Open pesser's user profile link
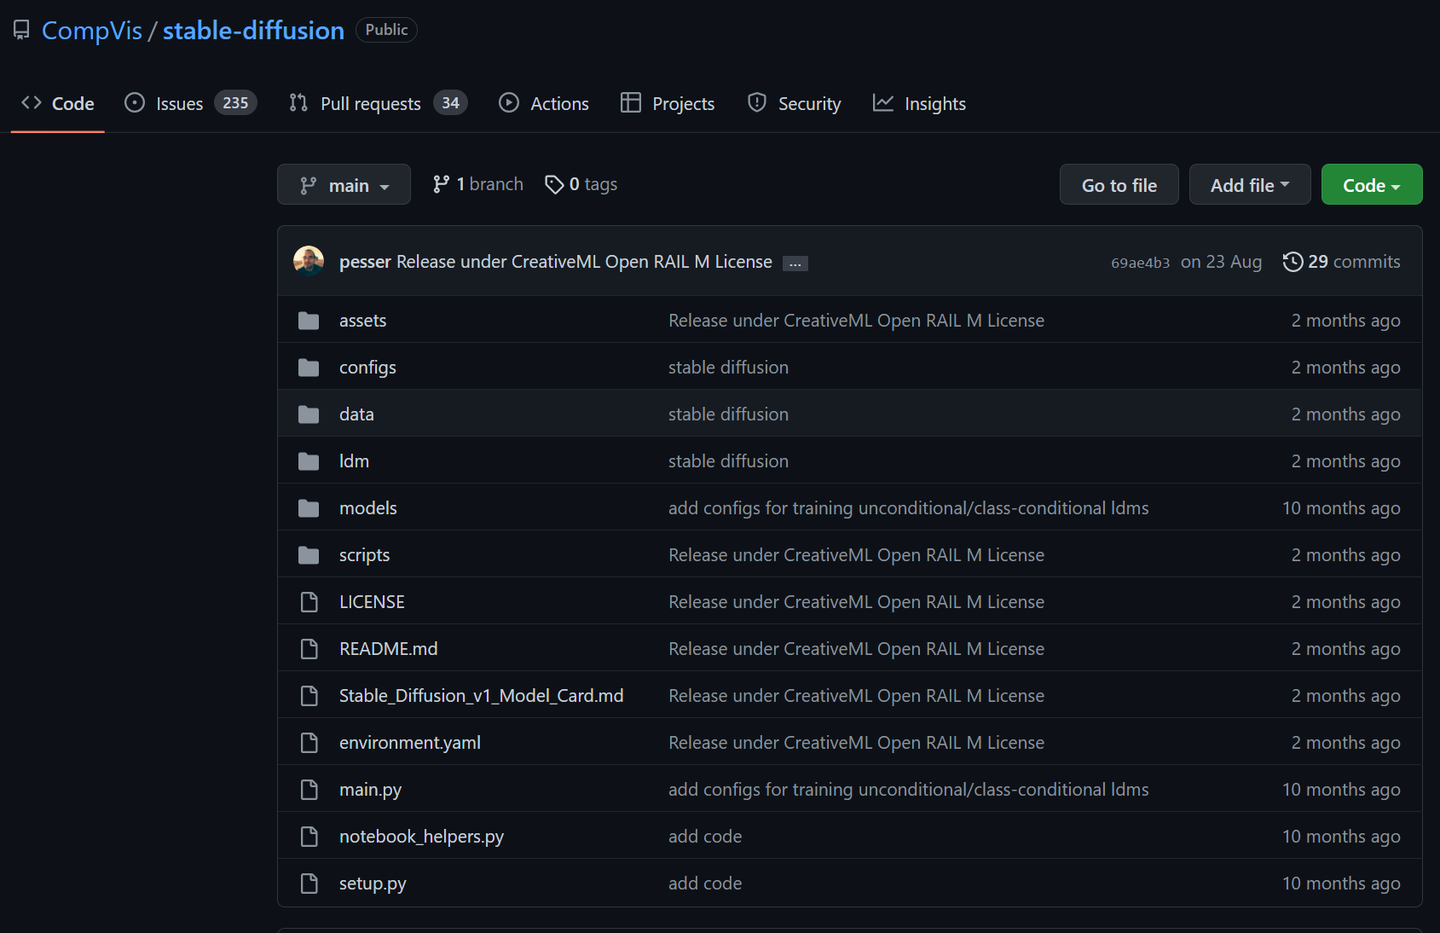The height and width of the screenshot is (933, 1440). [365, 261]
